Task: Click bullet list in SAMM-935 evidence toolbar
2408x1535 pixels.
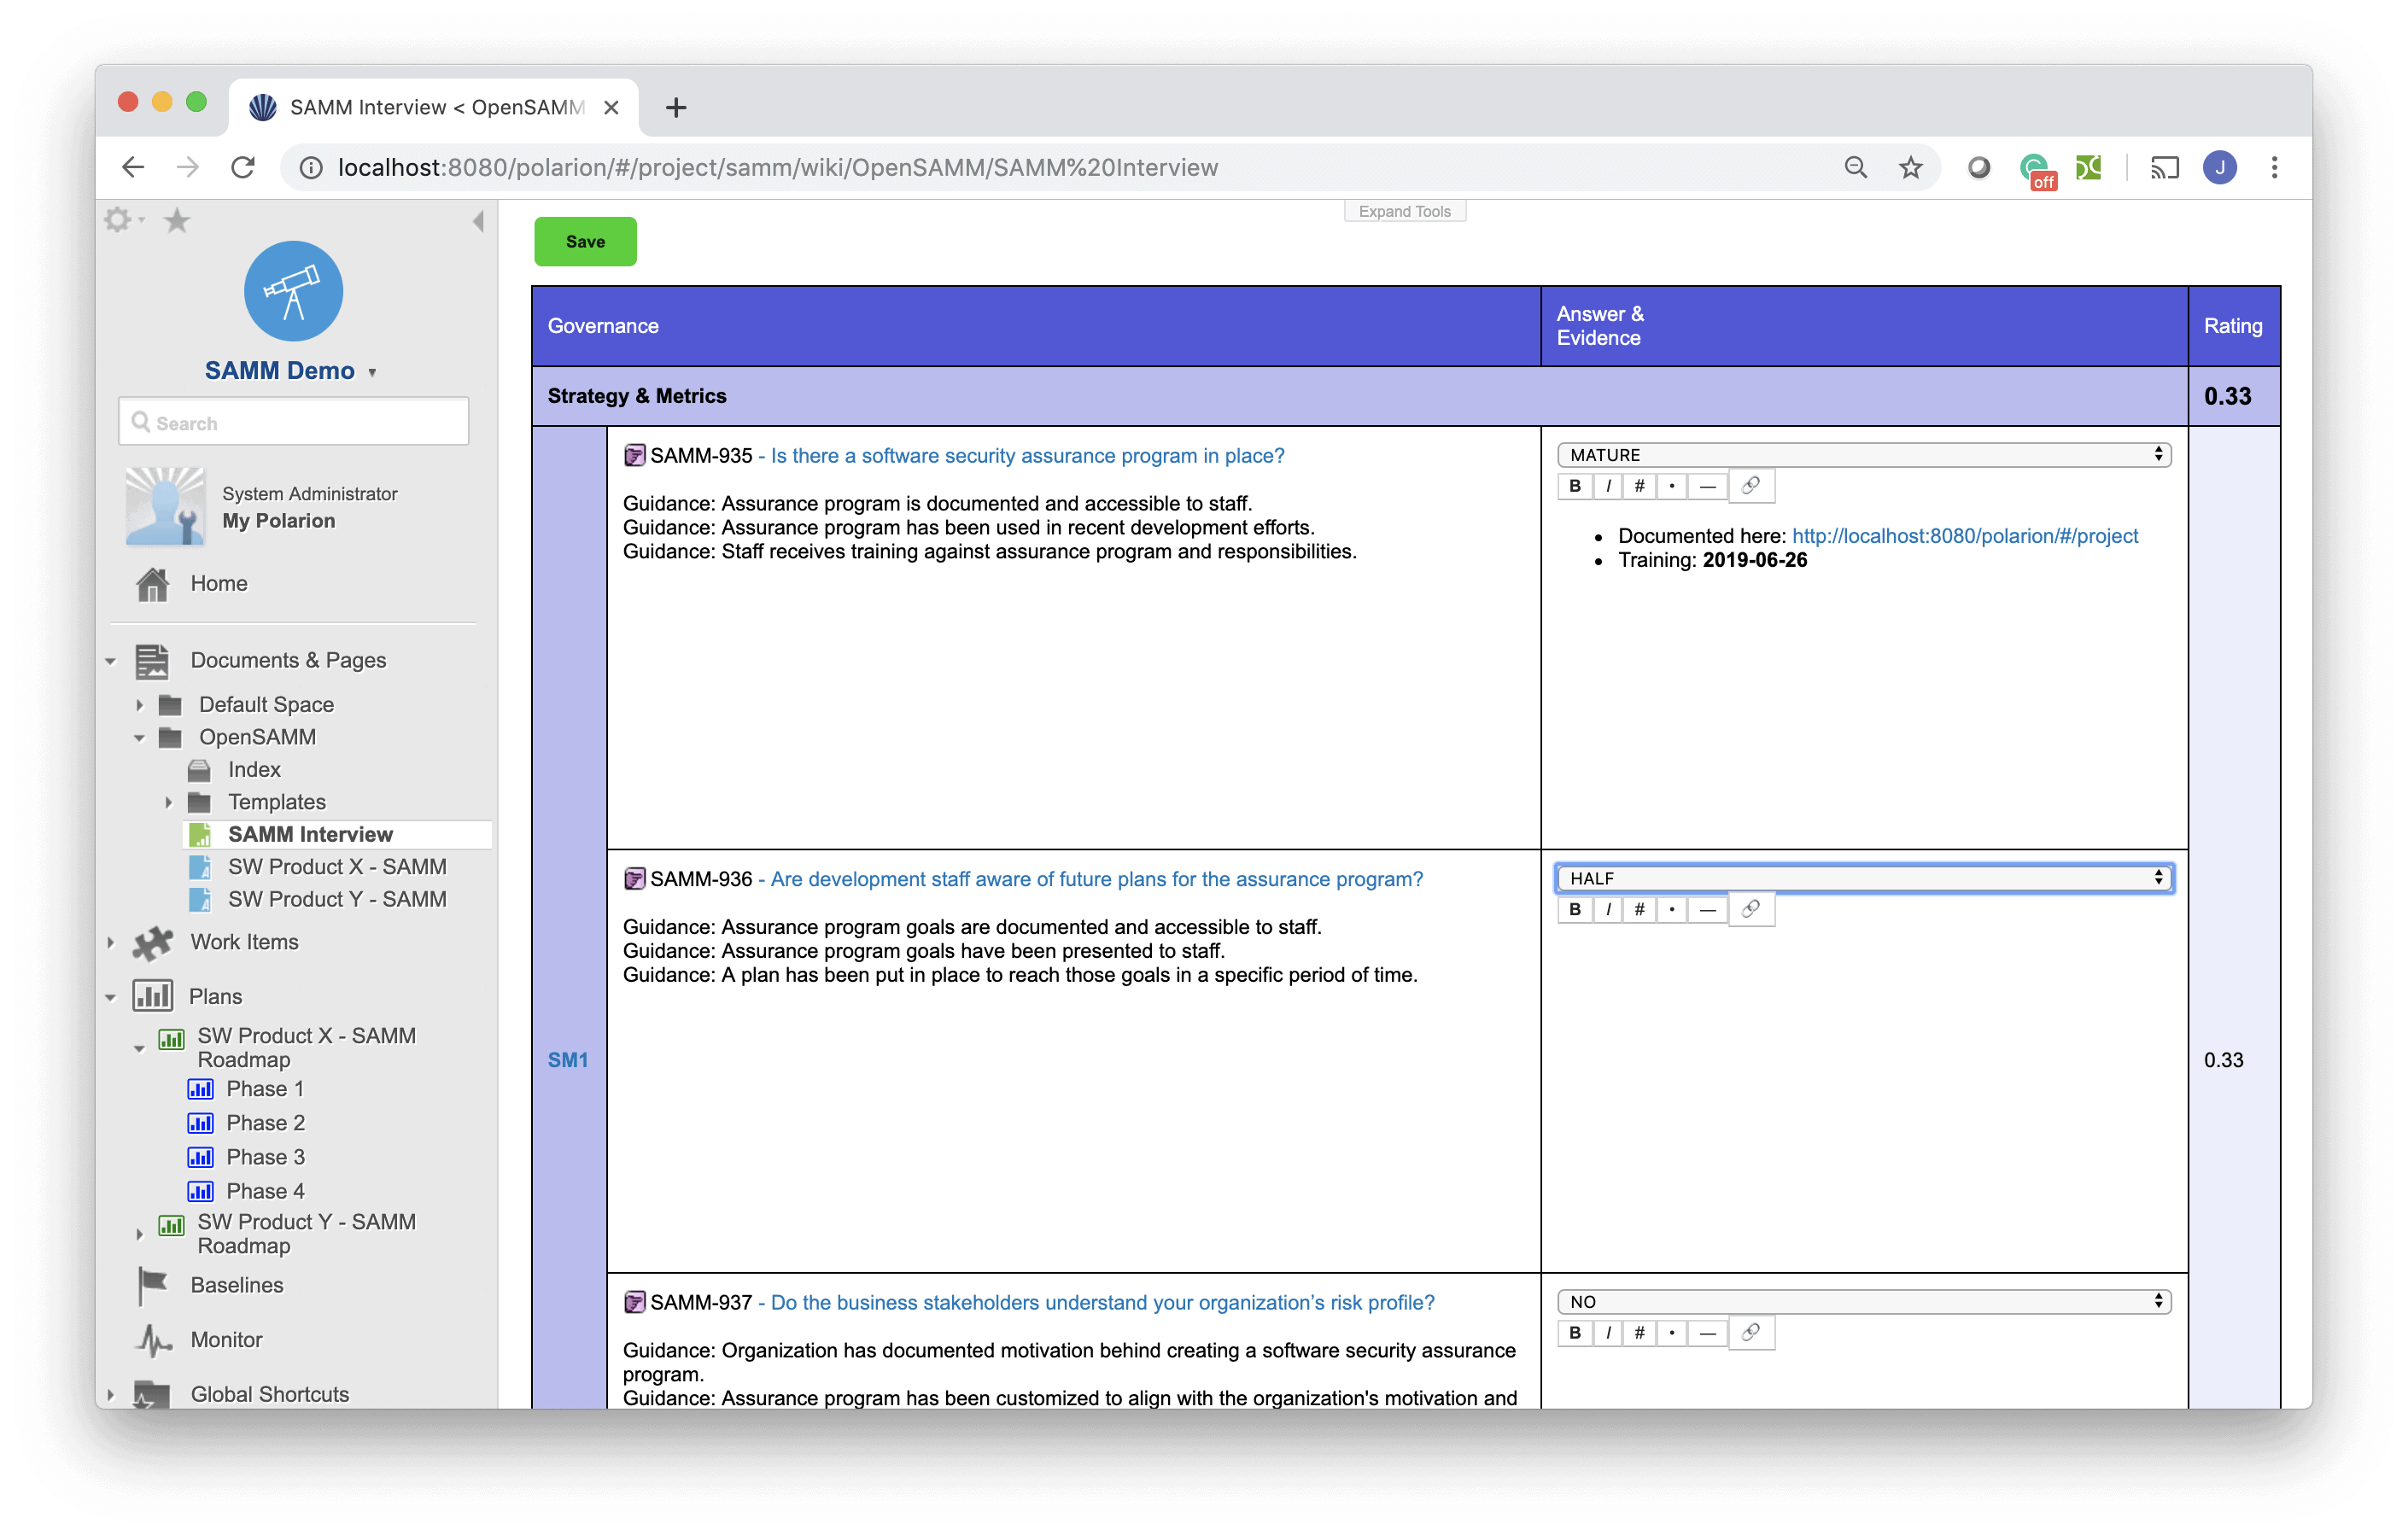Action: pos(1671,486)
